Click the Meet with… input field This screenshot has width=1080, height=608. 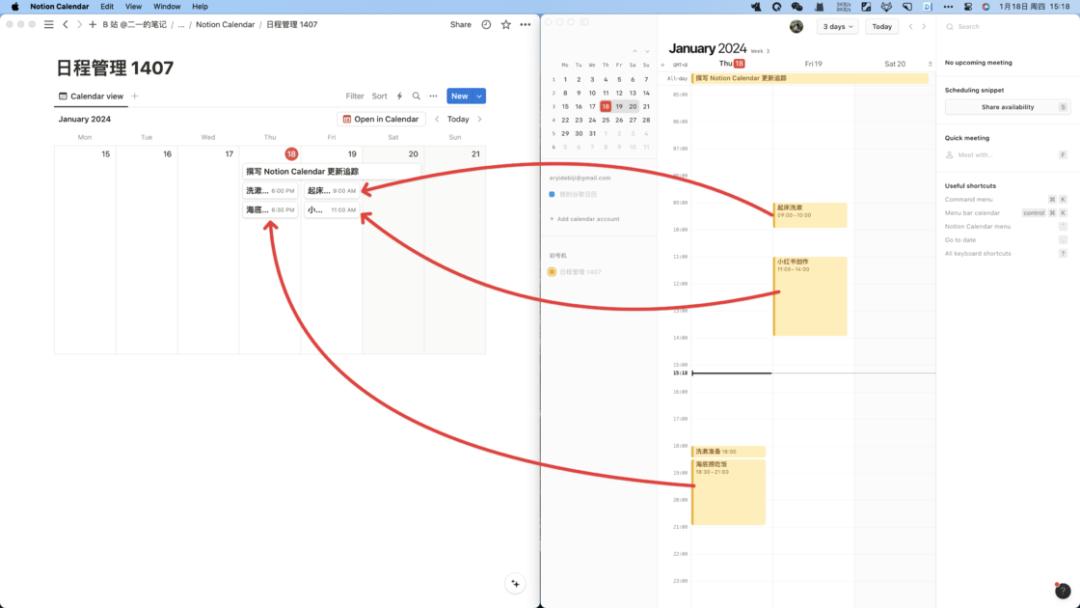(1007, 155)
